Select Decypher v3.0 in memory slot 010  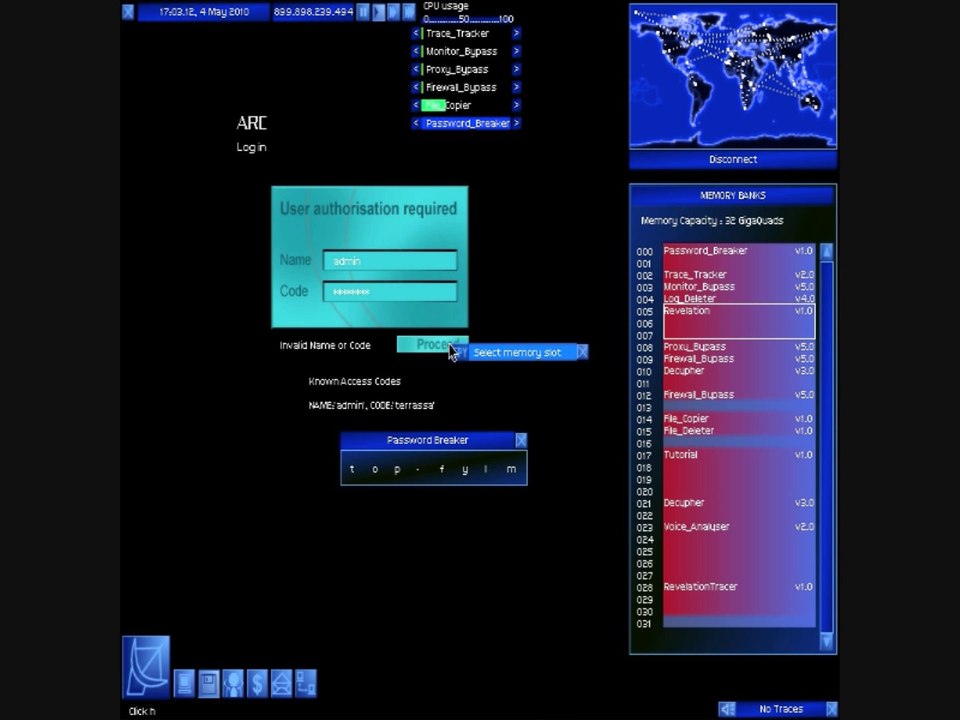[739, 370]
